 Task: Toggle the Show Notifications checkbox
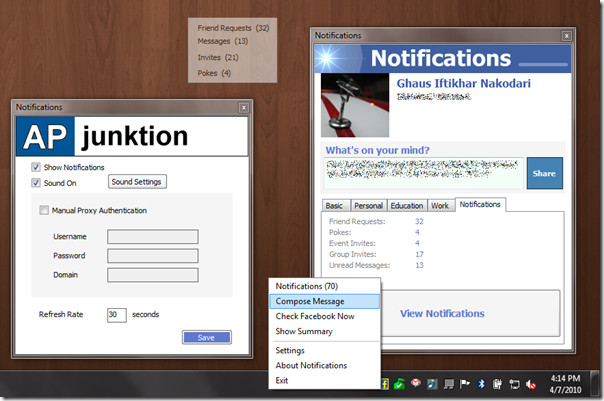[x=36, y=167]
